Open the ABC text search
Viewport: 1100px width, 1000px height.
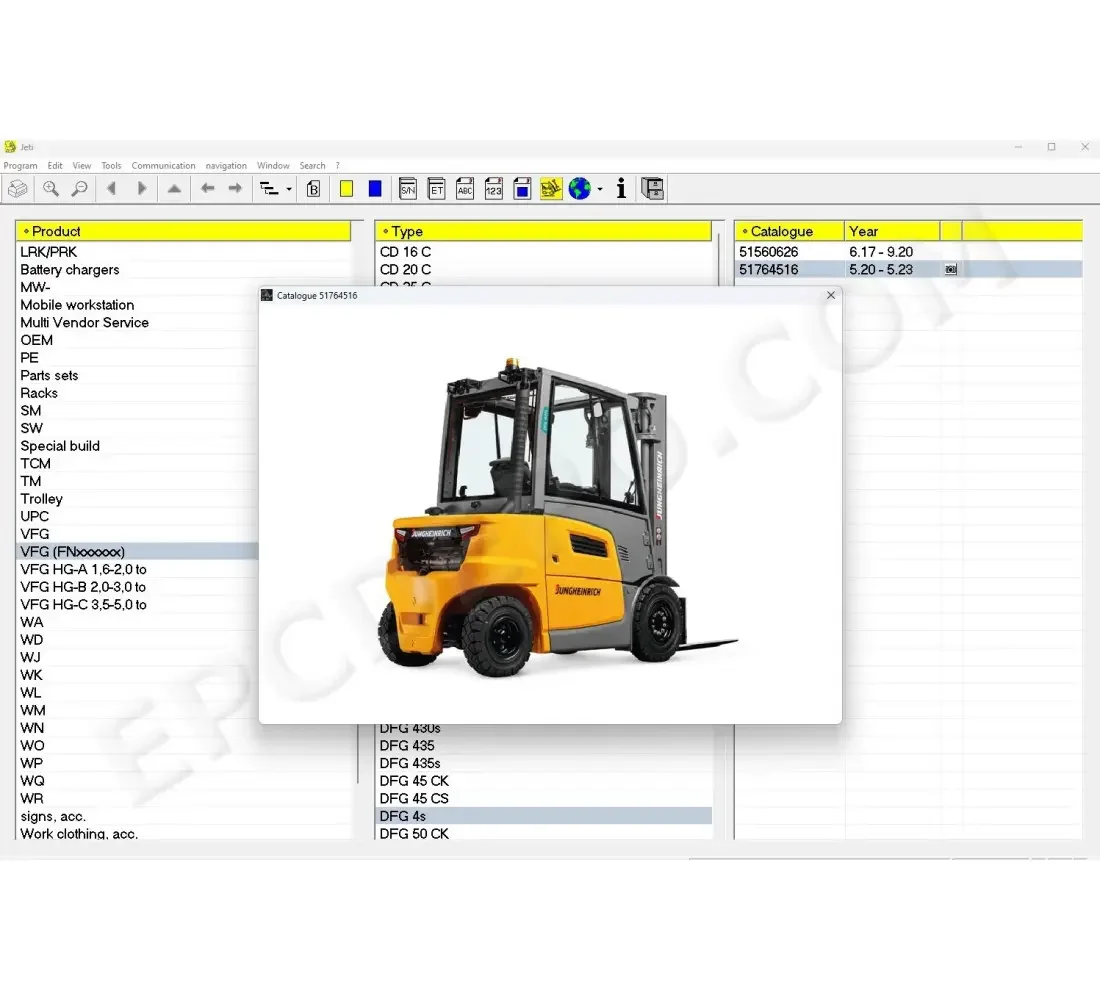[464, 188]
